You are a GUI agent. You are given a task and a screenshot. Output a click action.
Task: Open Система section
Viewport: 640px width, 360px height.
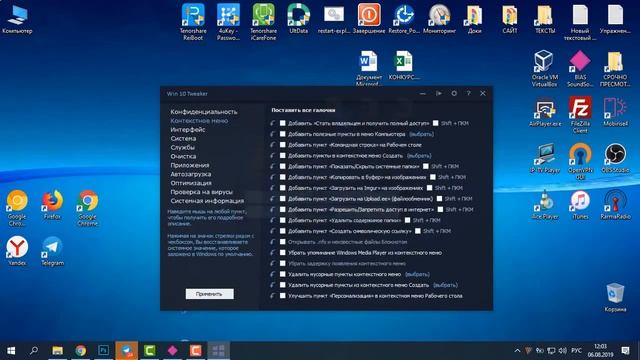coord(183,139)
